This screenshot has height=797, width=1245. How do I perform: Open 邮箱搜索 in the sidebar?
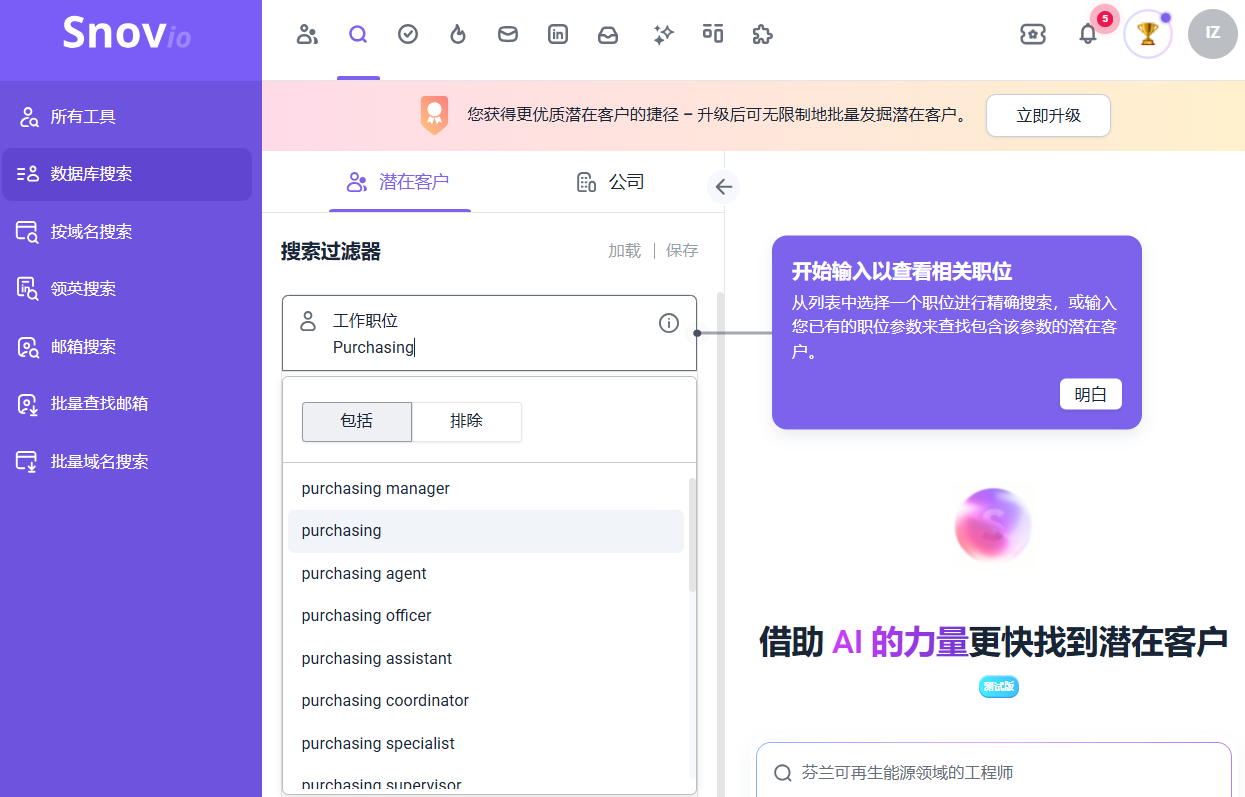(127, 347)
